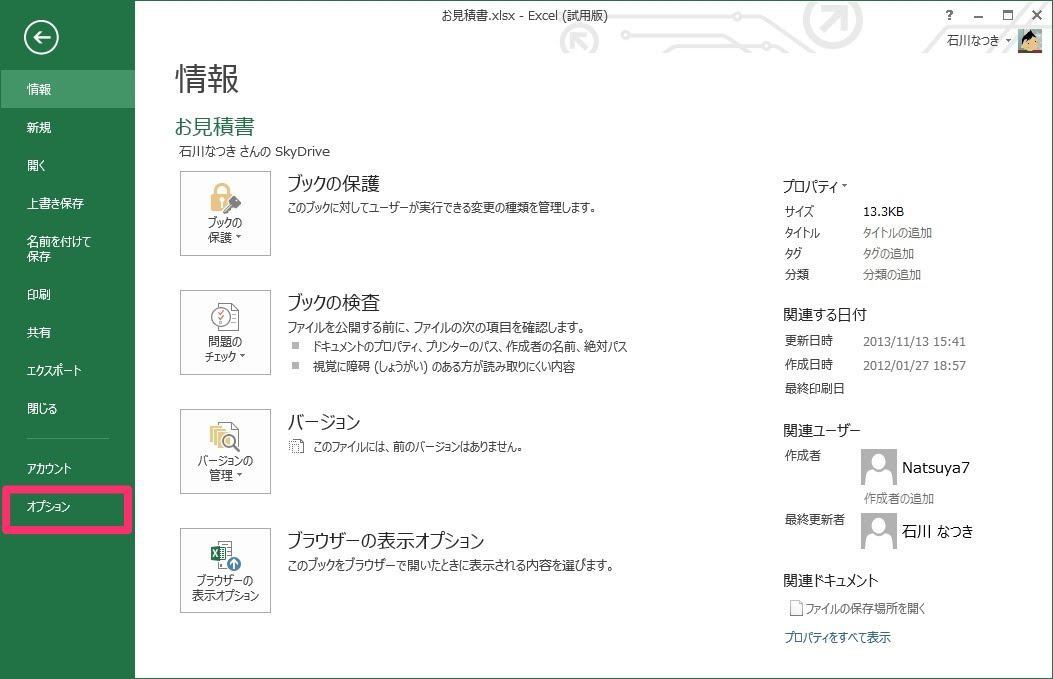
Task: Click the タイトルの追加 field
Action: coord(897,233)
